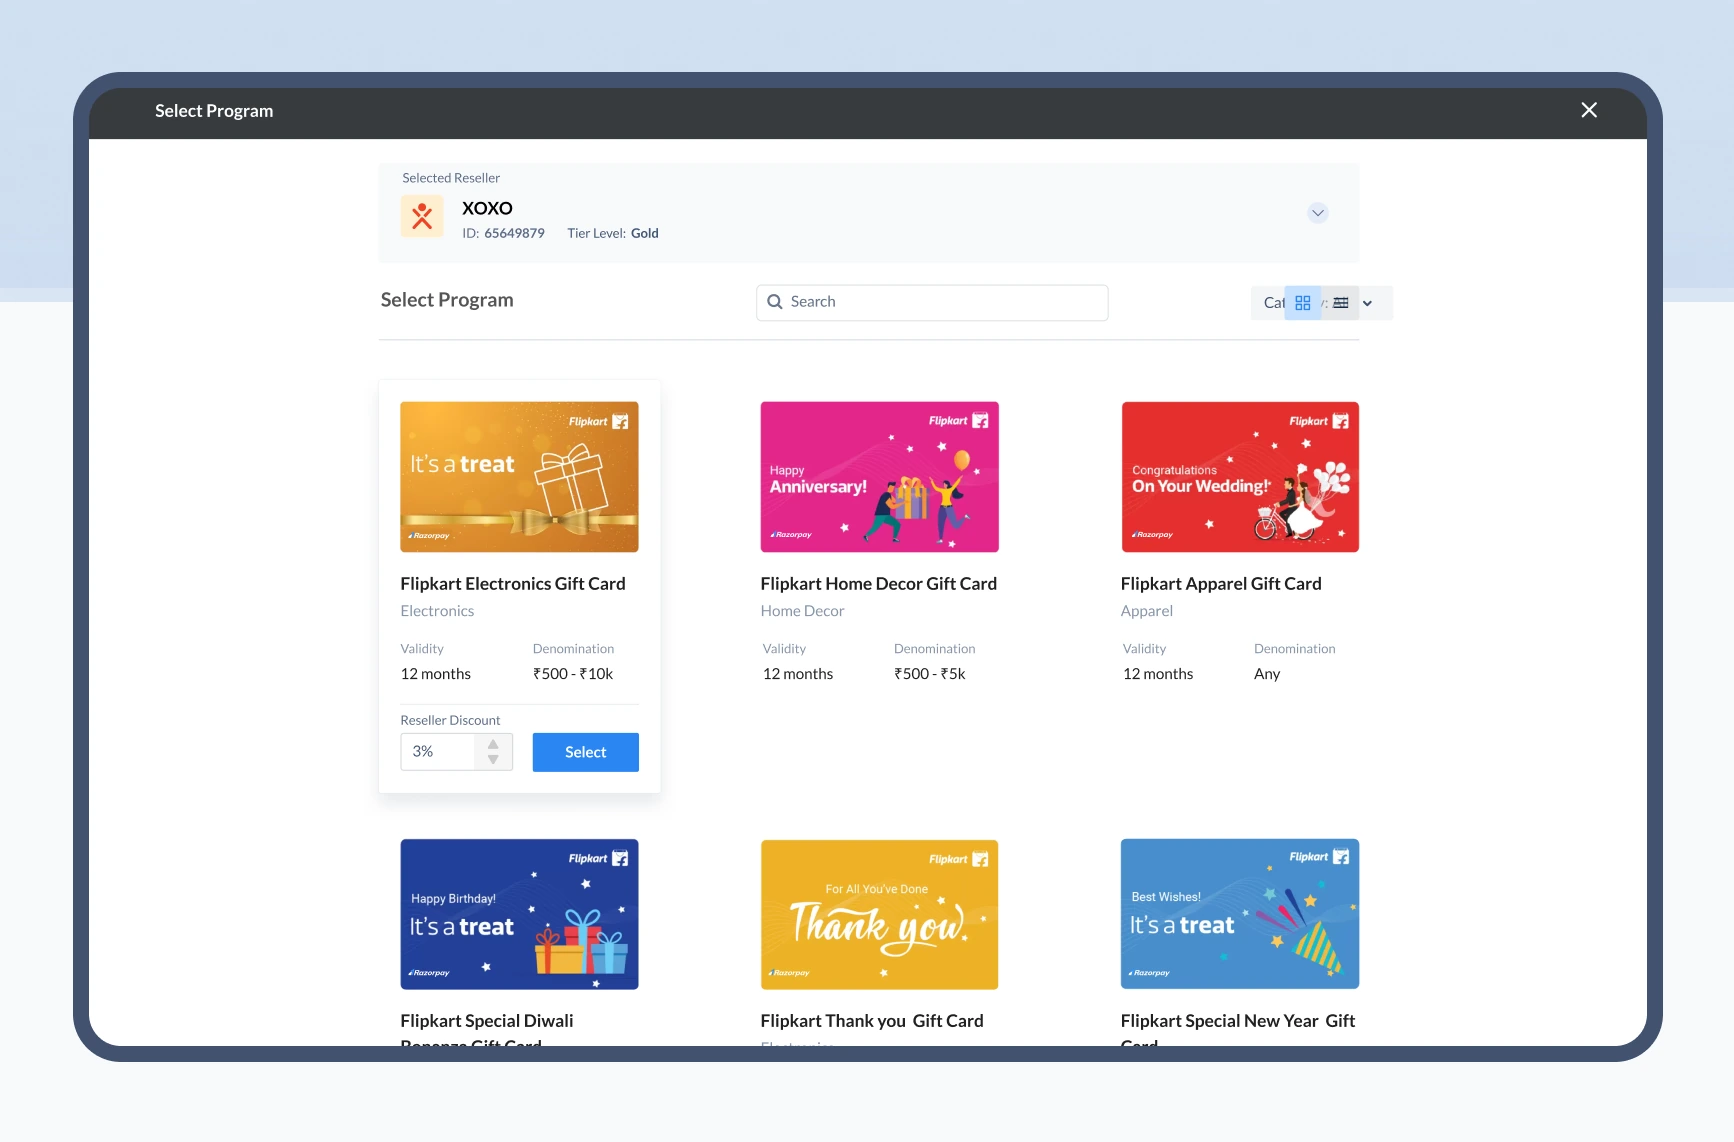The image size is (1734, 1142).
Task: Close the Select Program dialog
Action: [x=1589, y=110]
